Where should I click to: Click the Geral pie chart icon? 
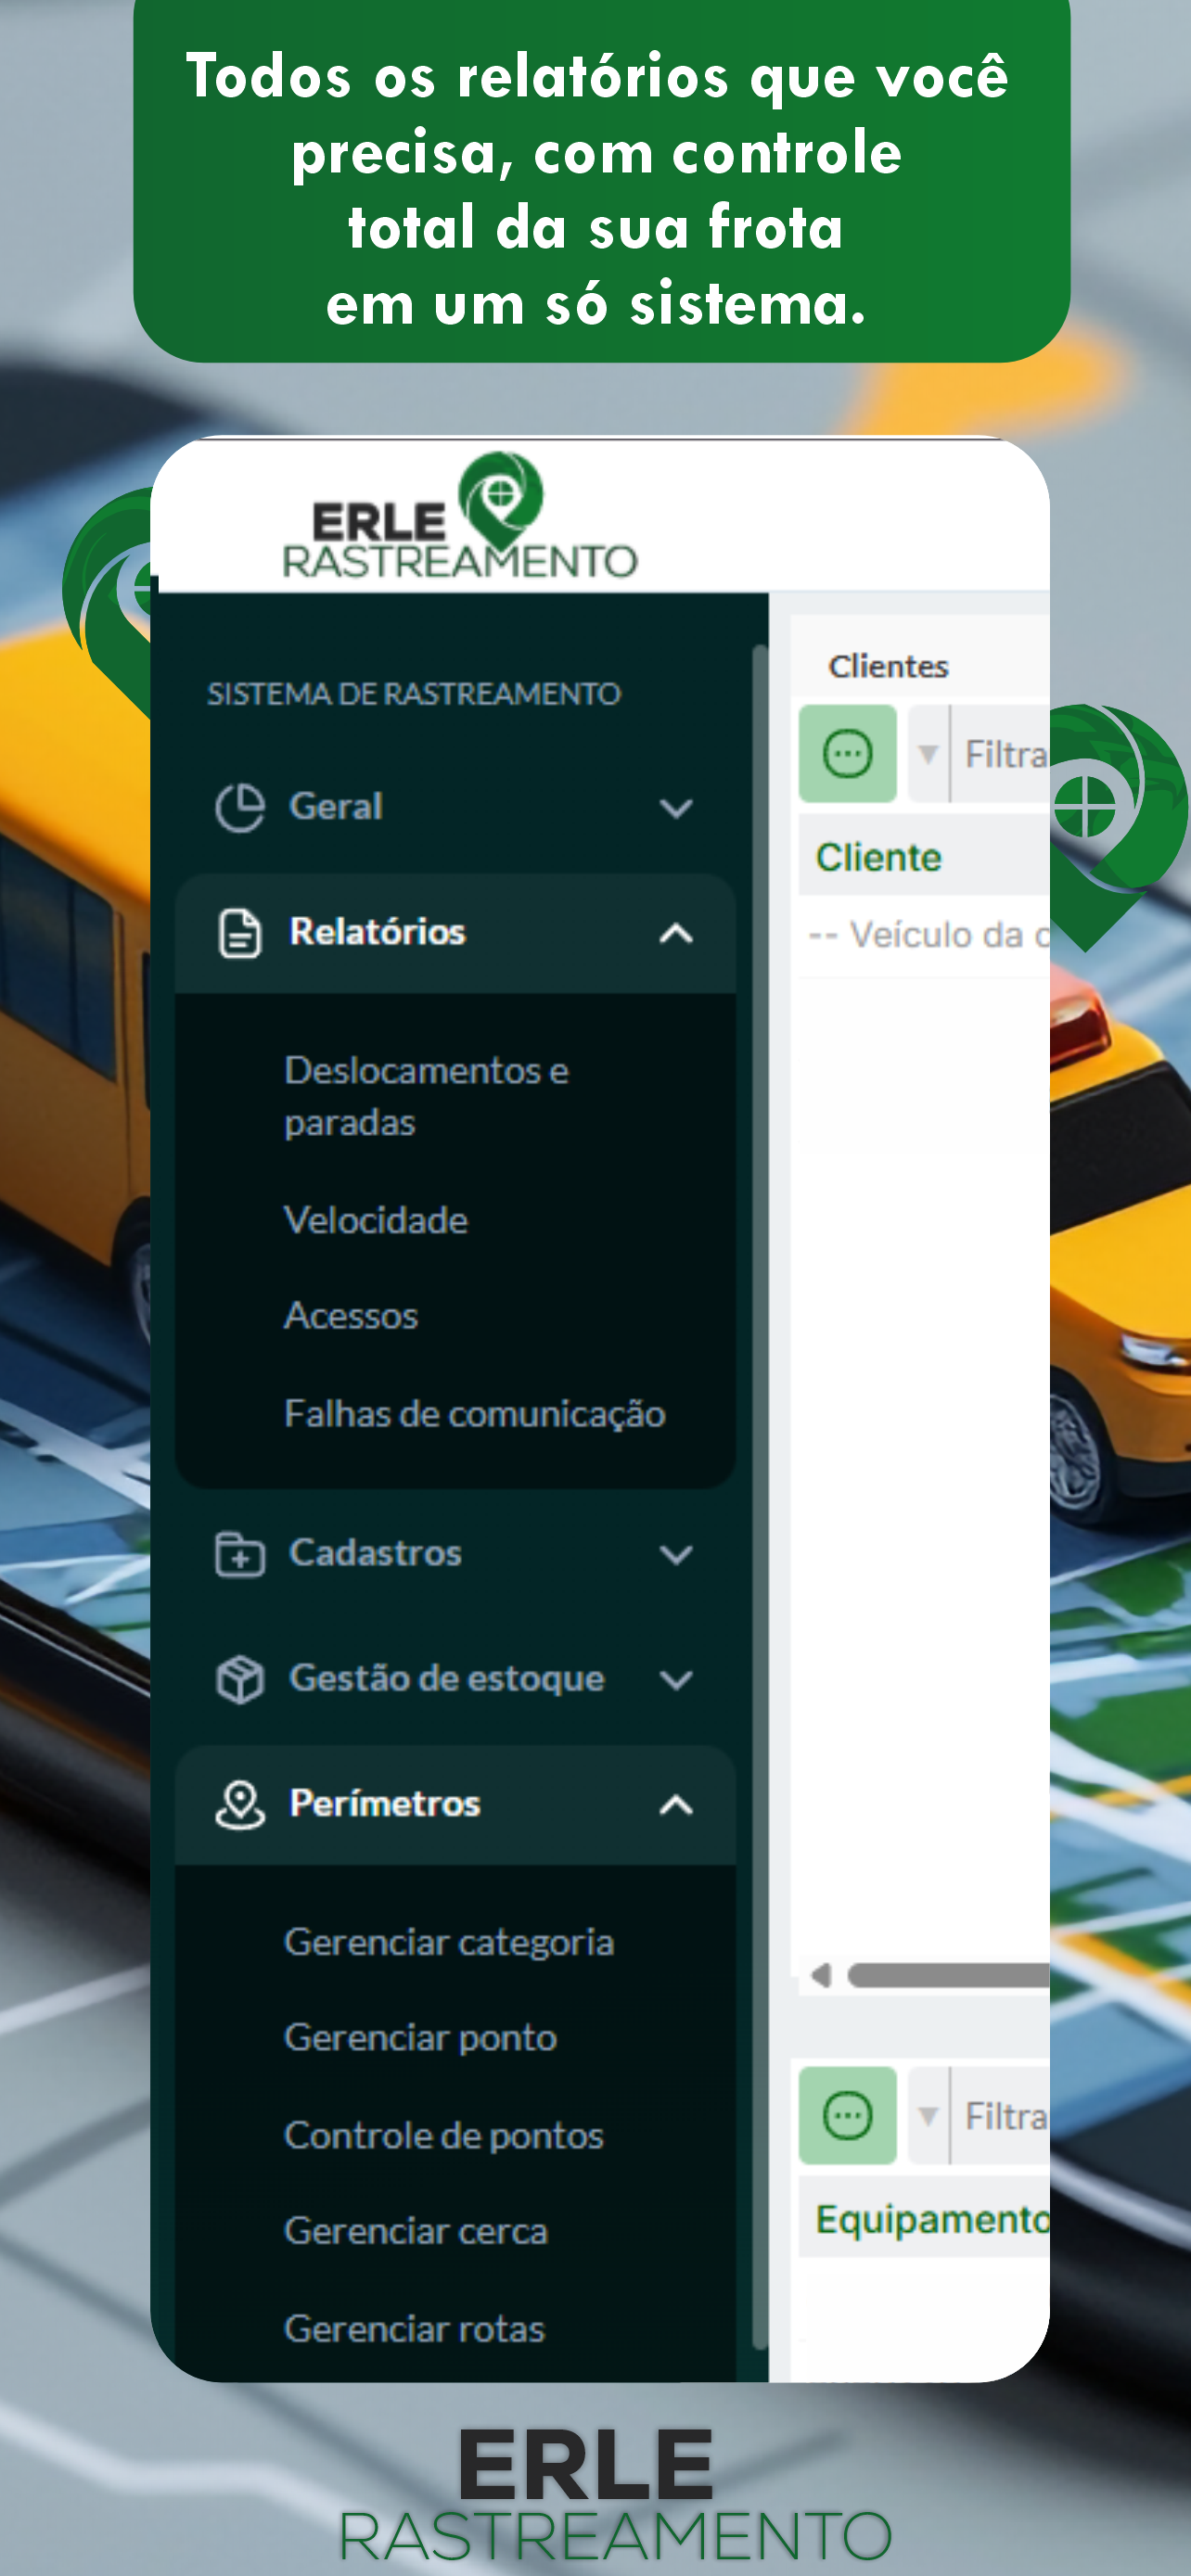click(x=240, y=807)
